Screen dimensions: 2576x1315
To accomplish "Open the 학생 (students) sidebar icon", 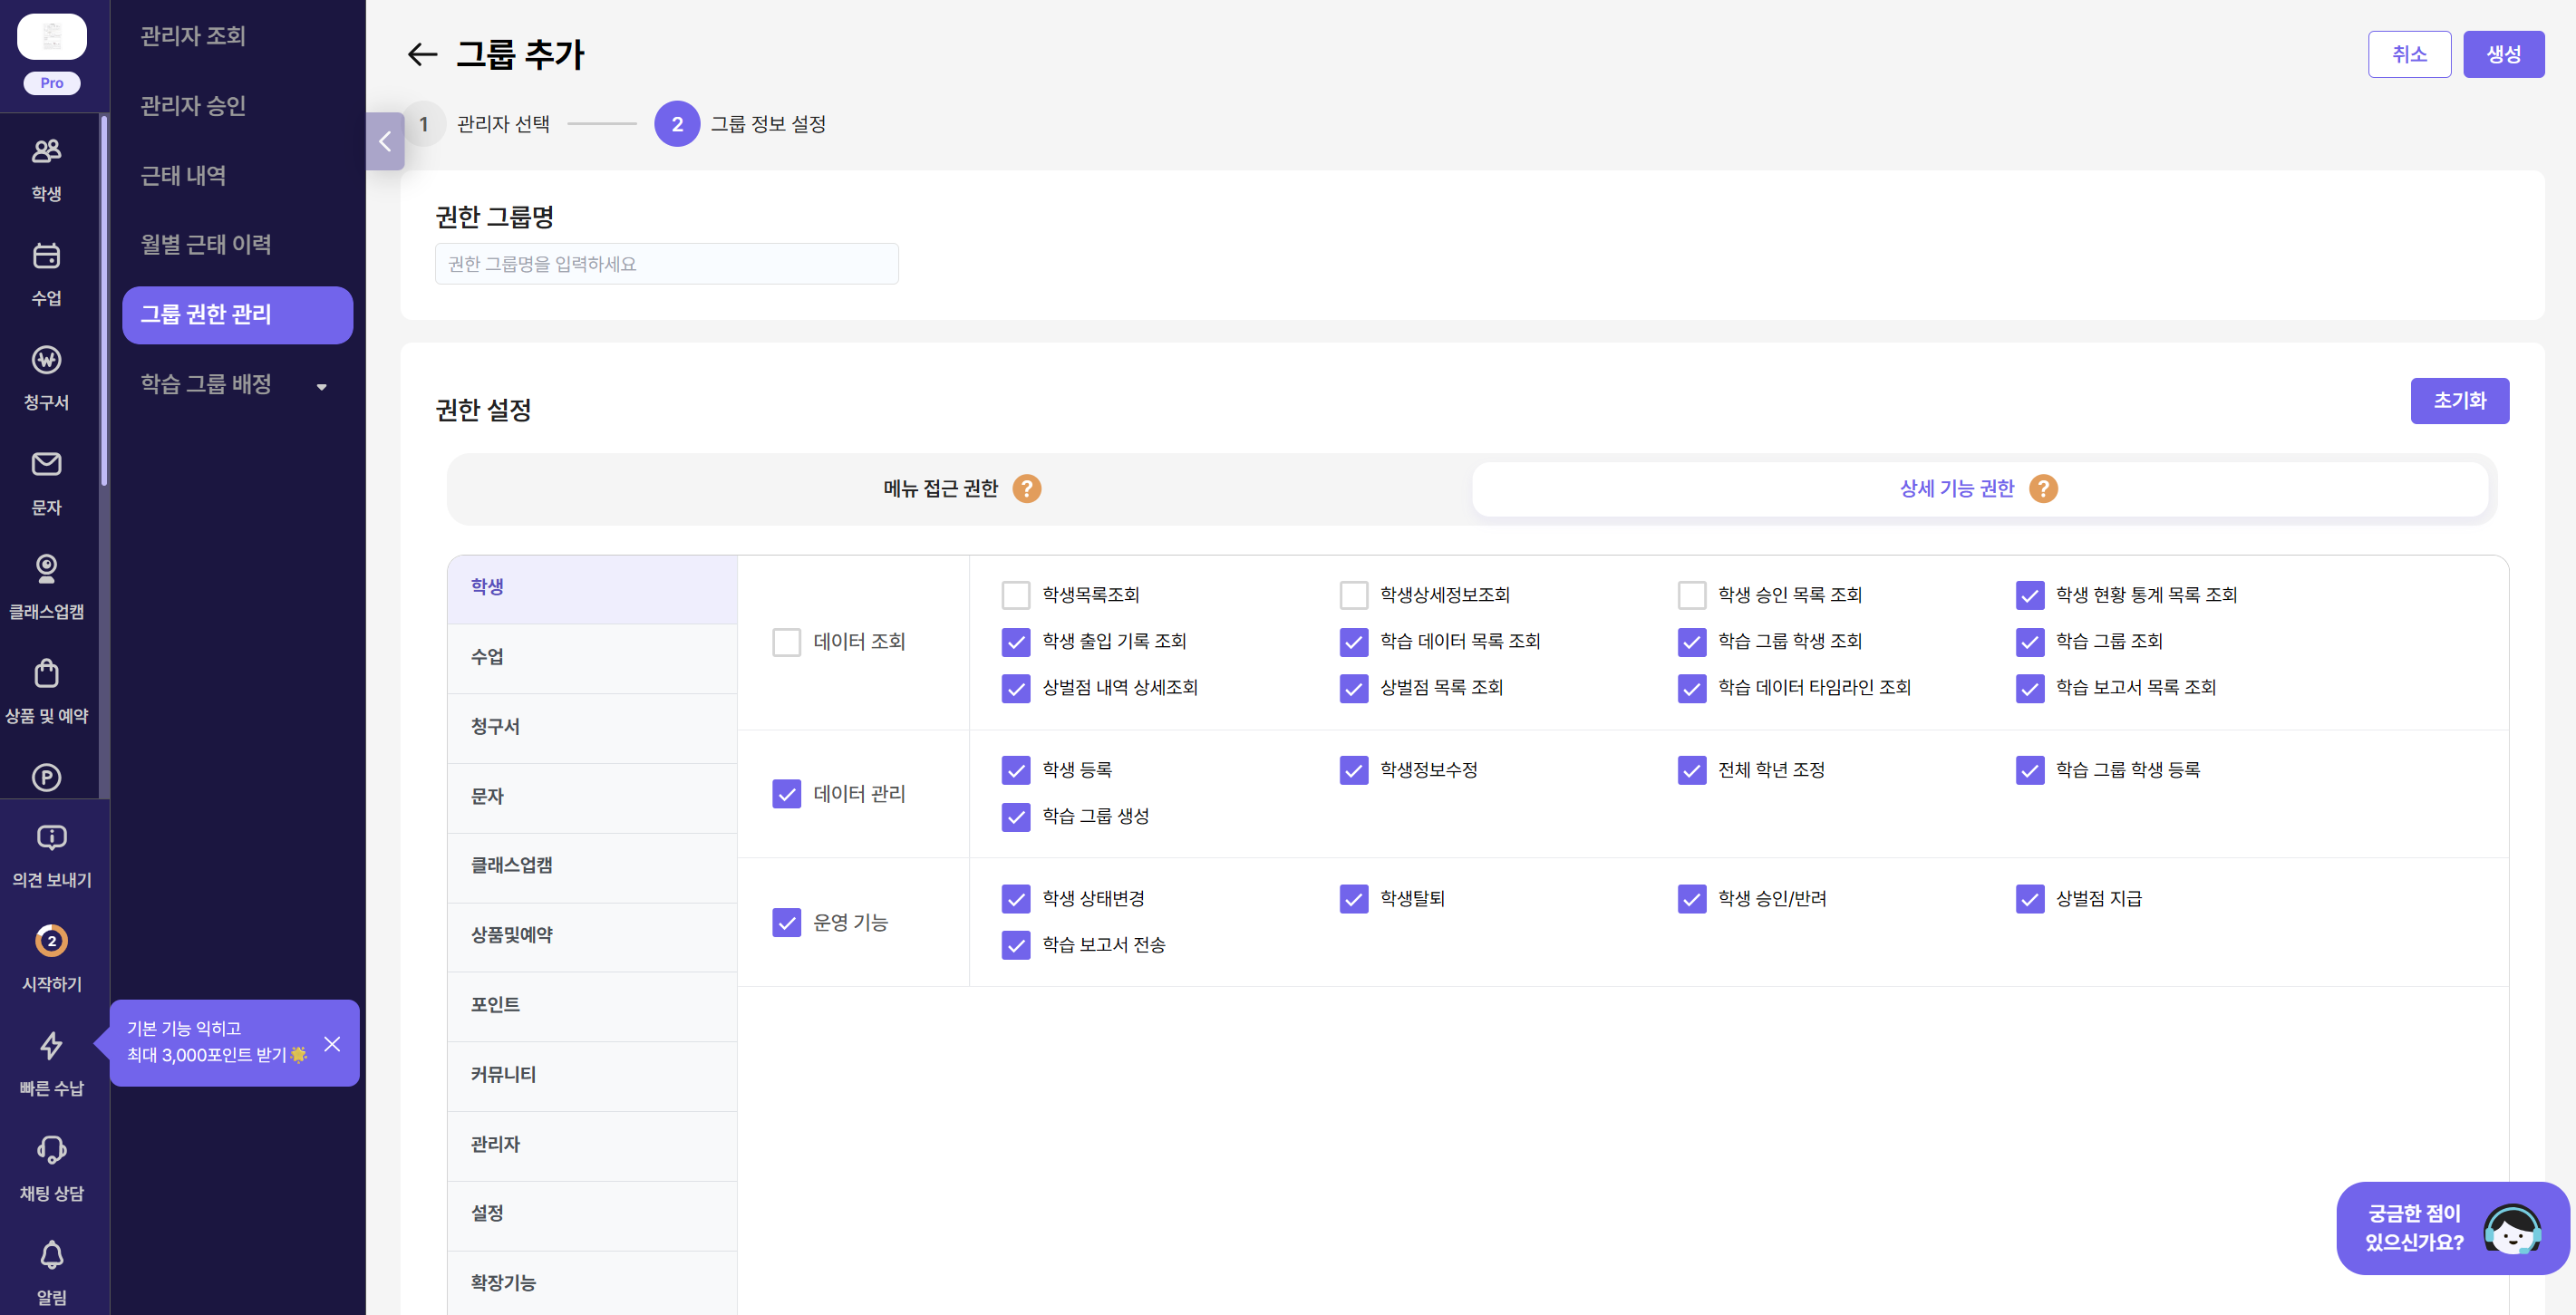I will [x=46, y=152].
